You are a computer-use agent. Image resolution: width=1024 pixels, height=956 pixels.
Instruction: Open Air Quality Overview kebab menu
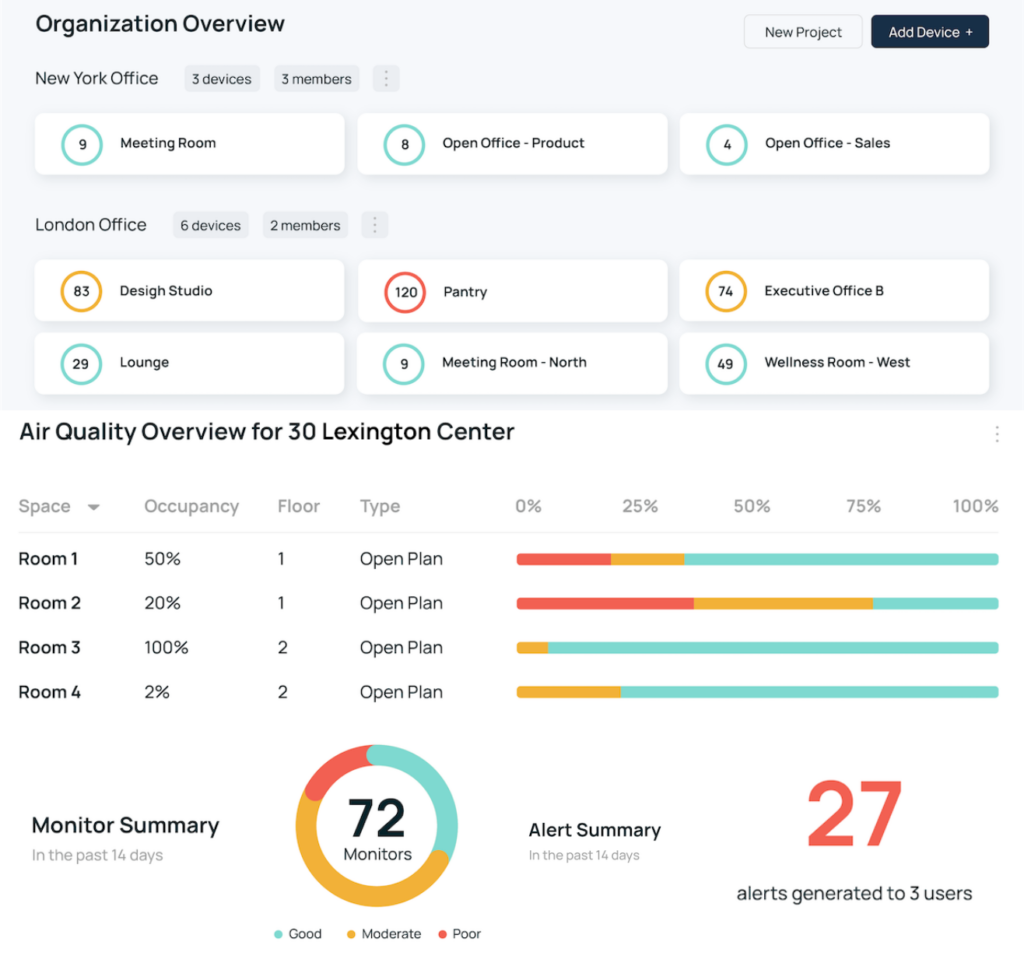pos(996,434)
